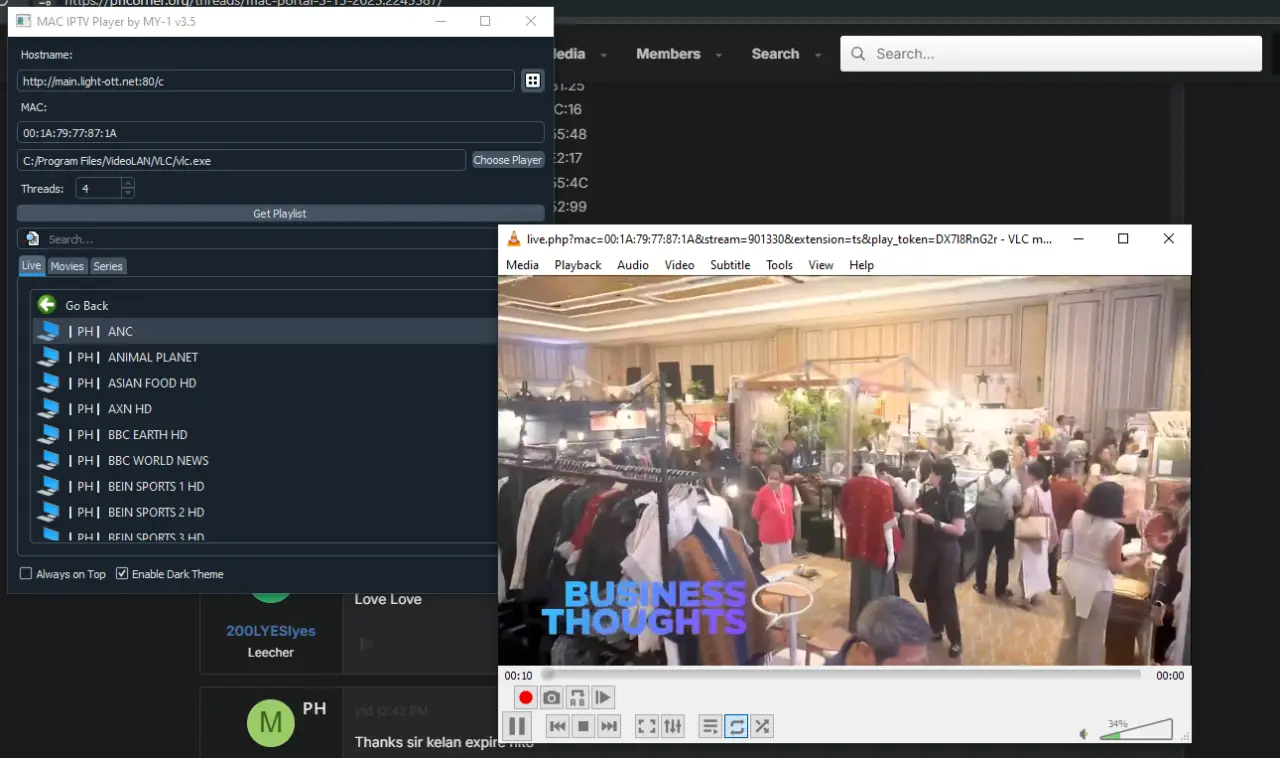
Task: Open the 200LYESlyes user profile link
Action: (271, 631)
